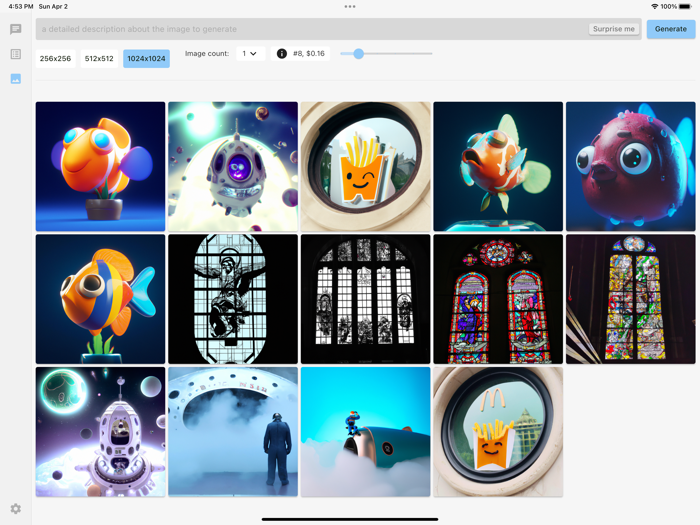The image size is (700, 525).
Task: Click the Surprise me button
Action: [613, 29]
